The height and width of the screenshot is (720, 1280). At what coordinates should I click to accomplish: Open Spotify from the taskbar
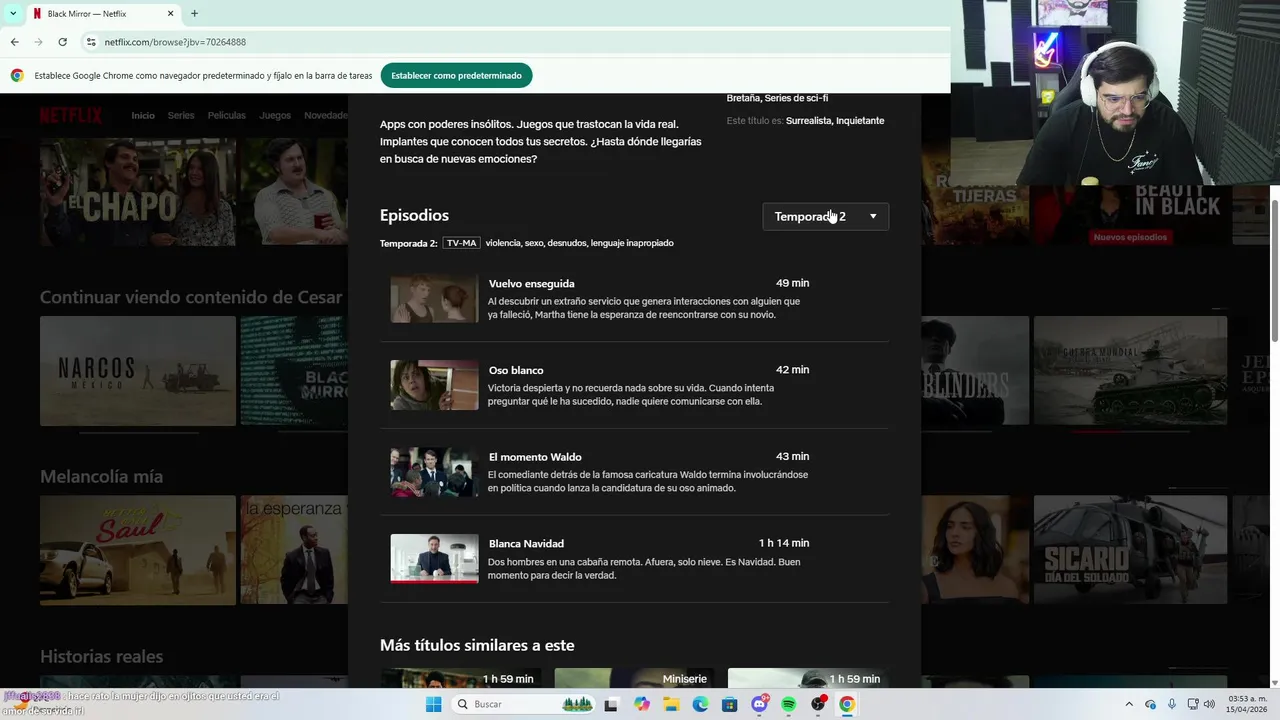788,704
